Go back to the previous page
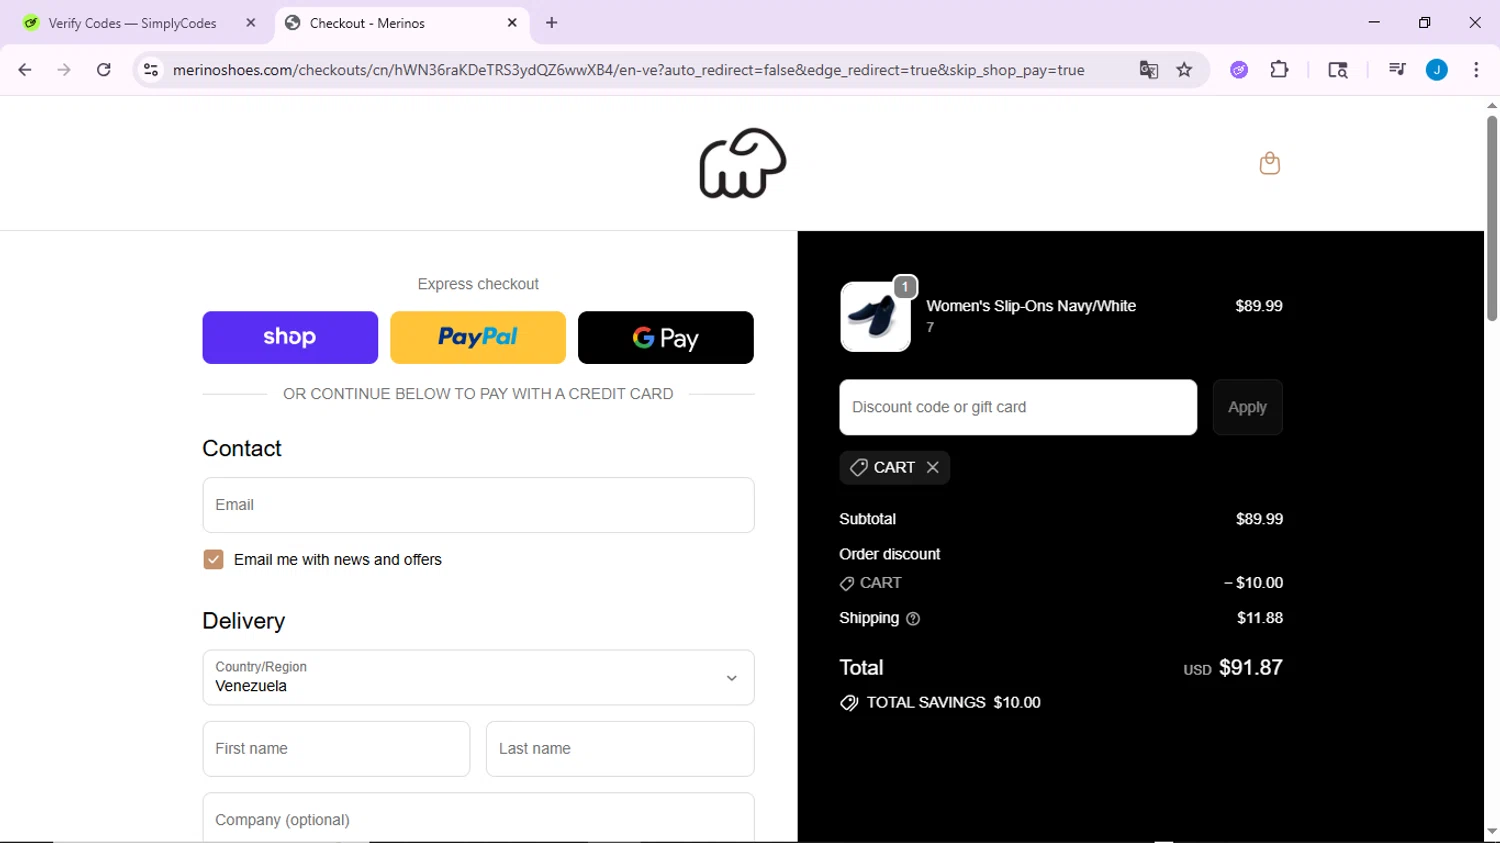 click(x=25, y=70)
